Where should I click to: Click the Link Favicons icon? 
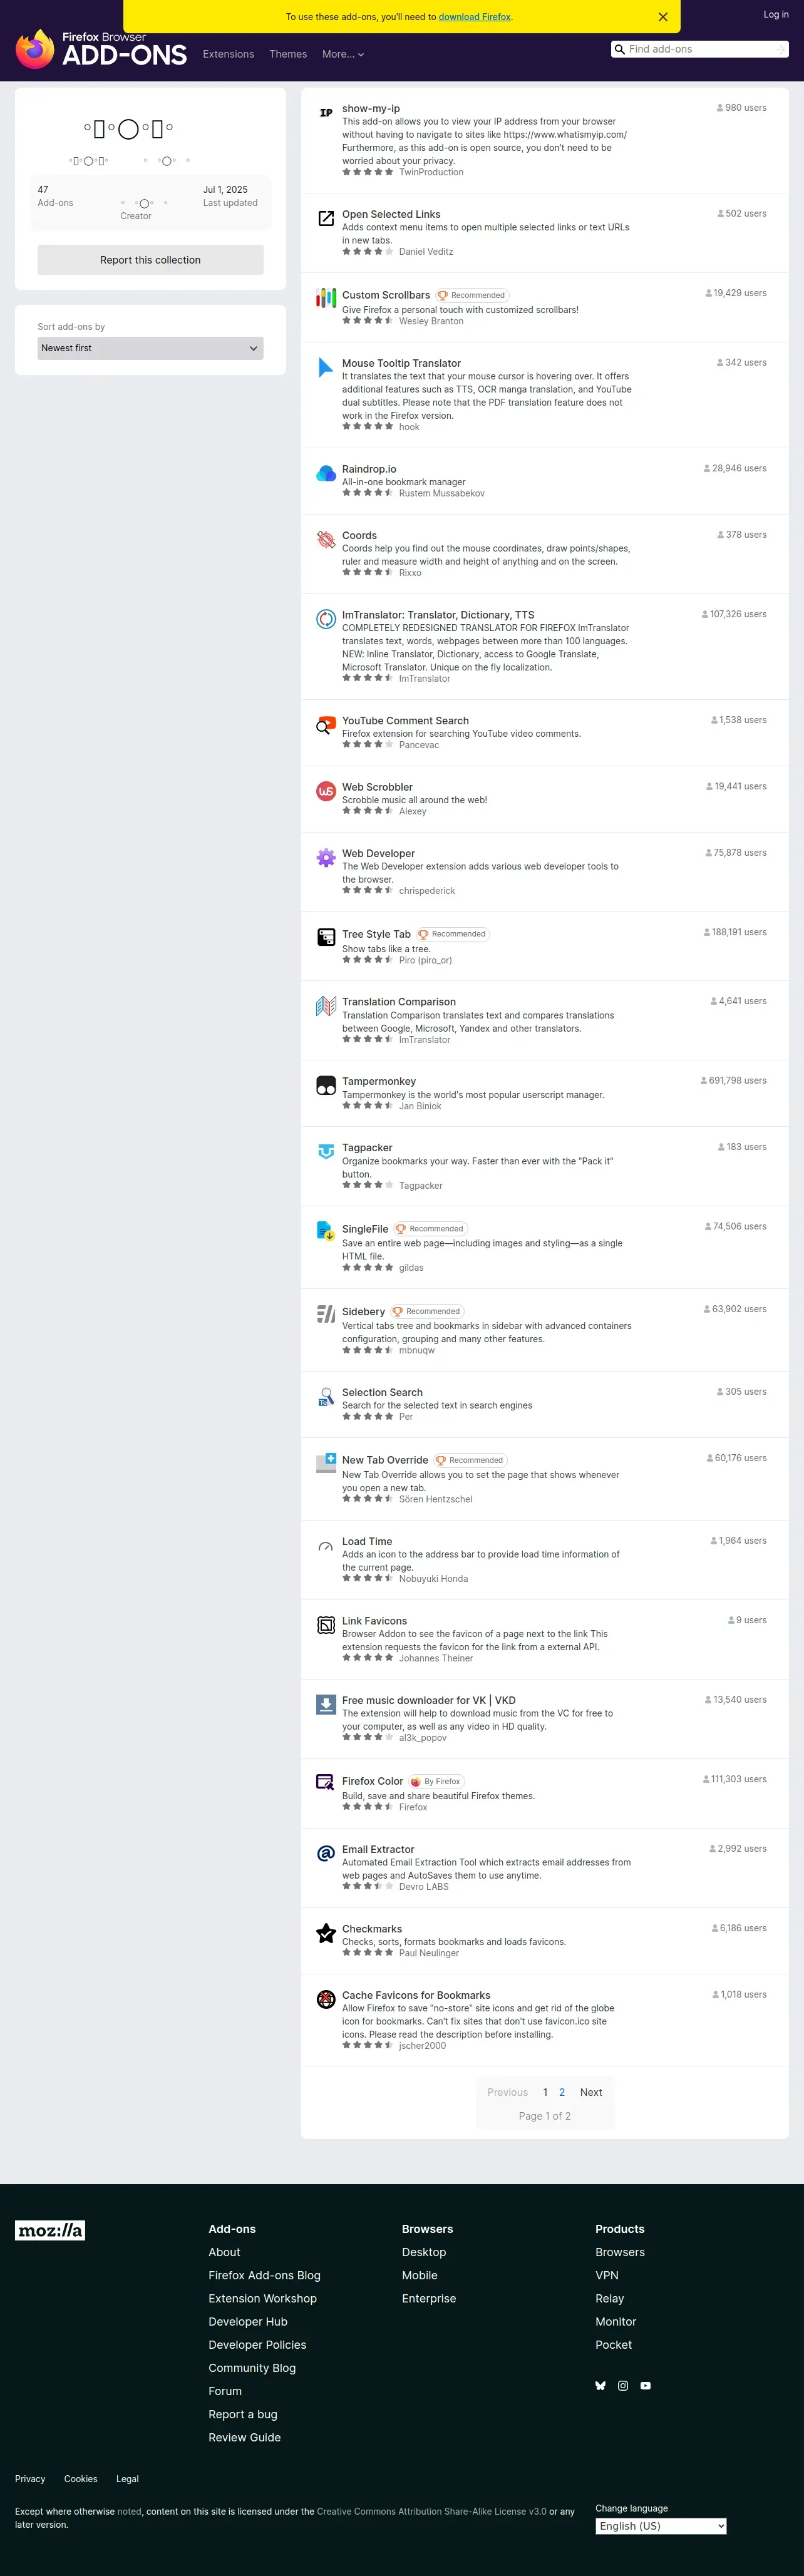pos(326,1625)
